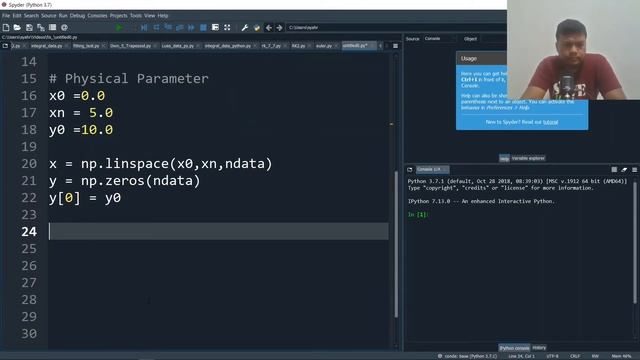Run file with green play button

click(119, 28)
